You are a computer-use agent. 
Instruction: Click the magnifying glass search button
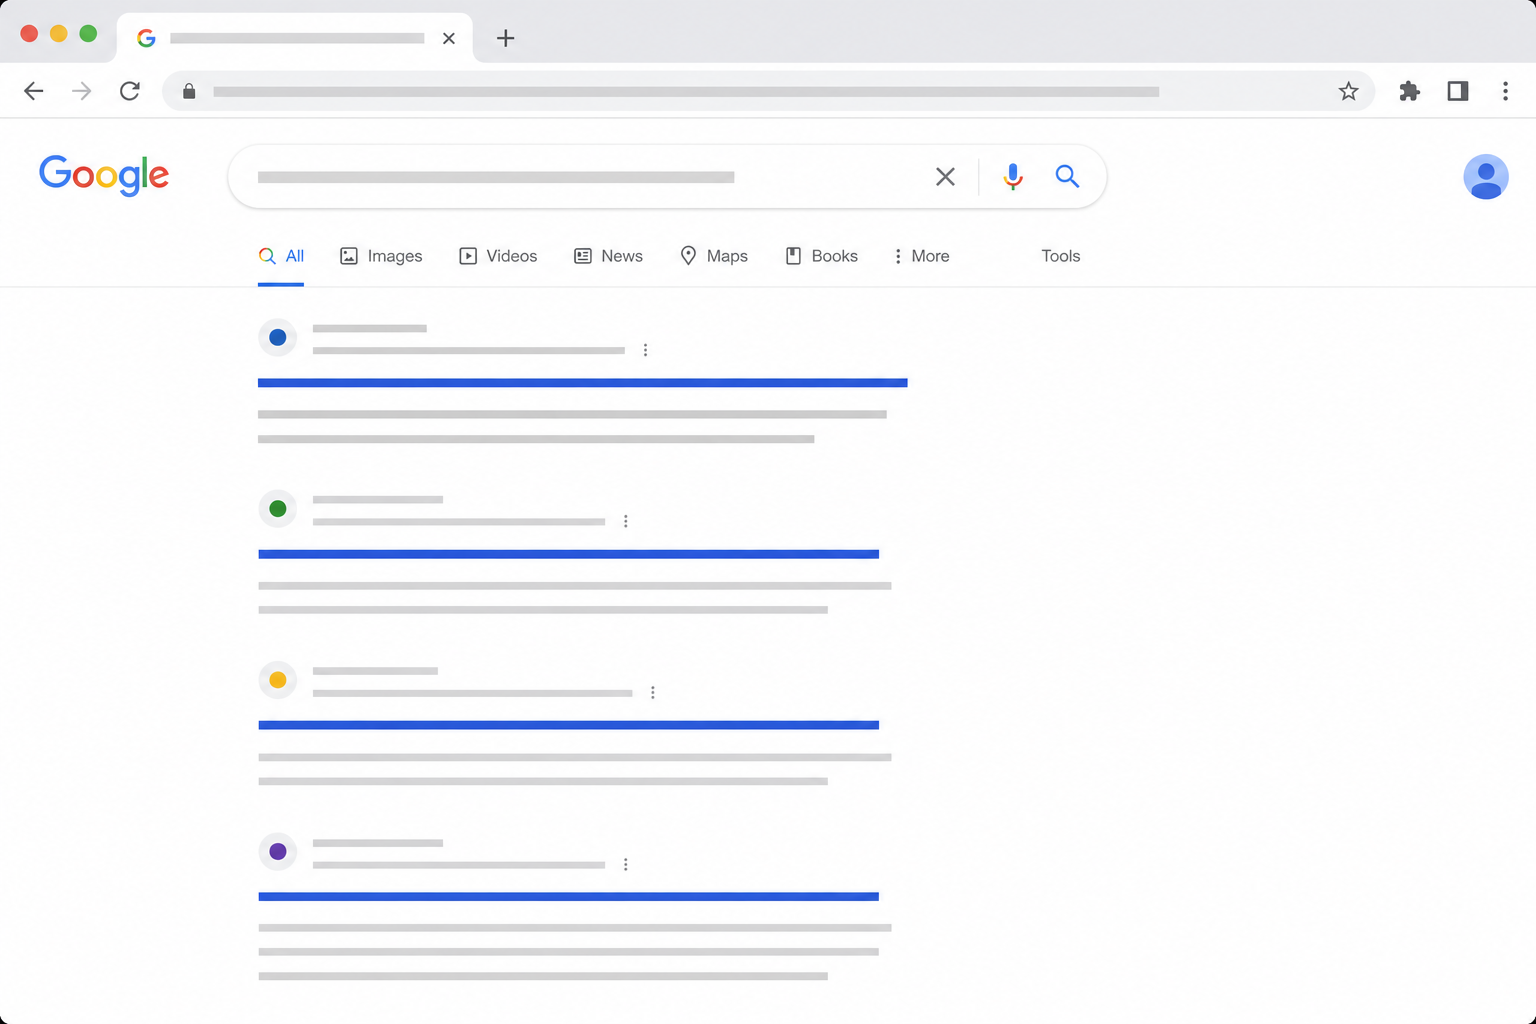(x=1067, y=177)
